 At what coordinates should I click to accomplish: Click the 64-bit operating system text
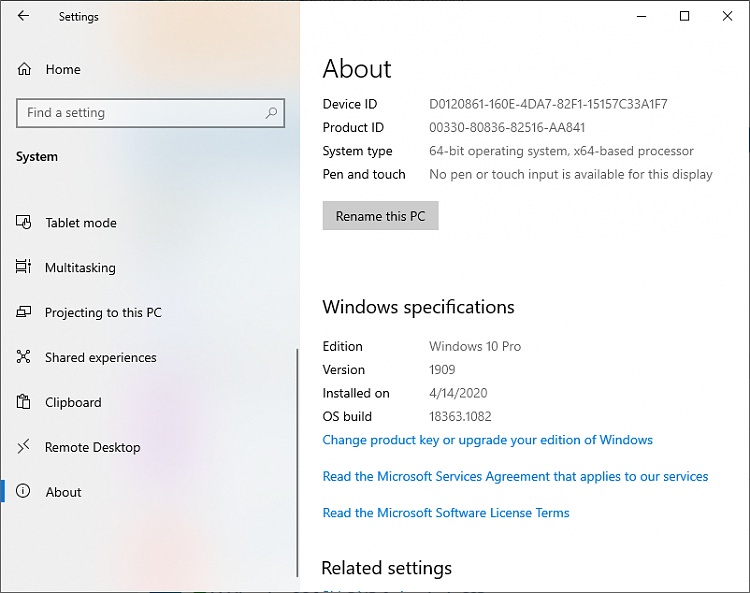click(561, 151)
